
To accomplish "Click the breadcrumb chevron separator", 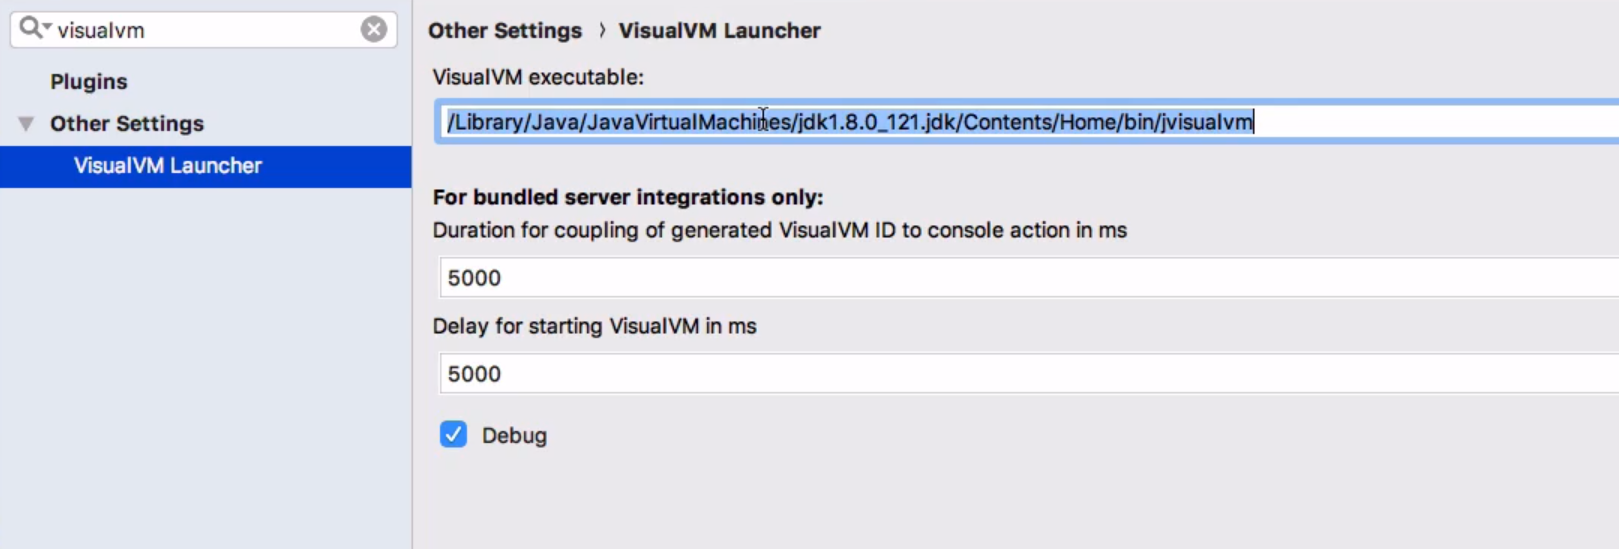I will [x=602, y=31].
